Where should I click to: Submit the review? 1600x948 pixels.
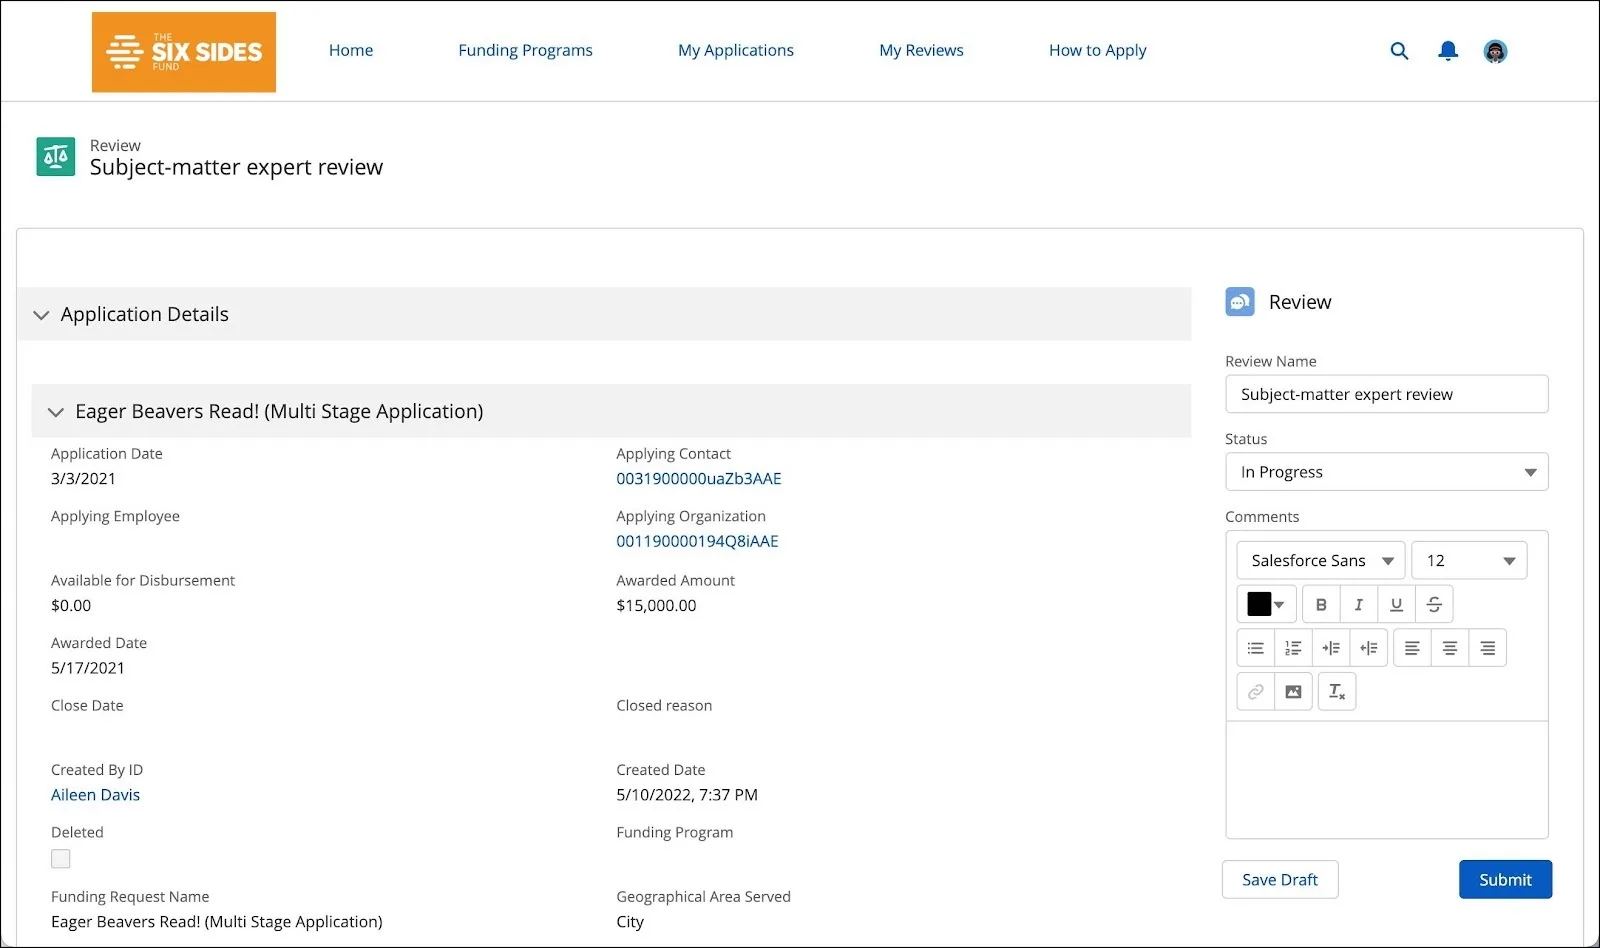(1505, 880)
